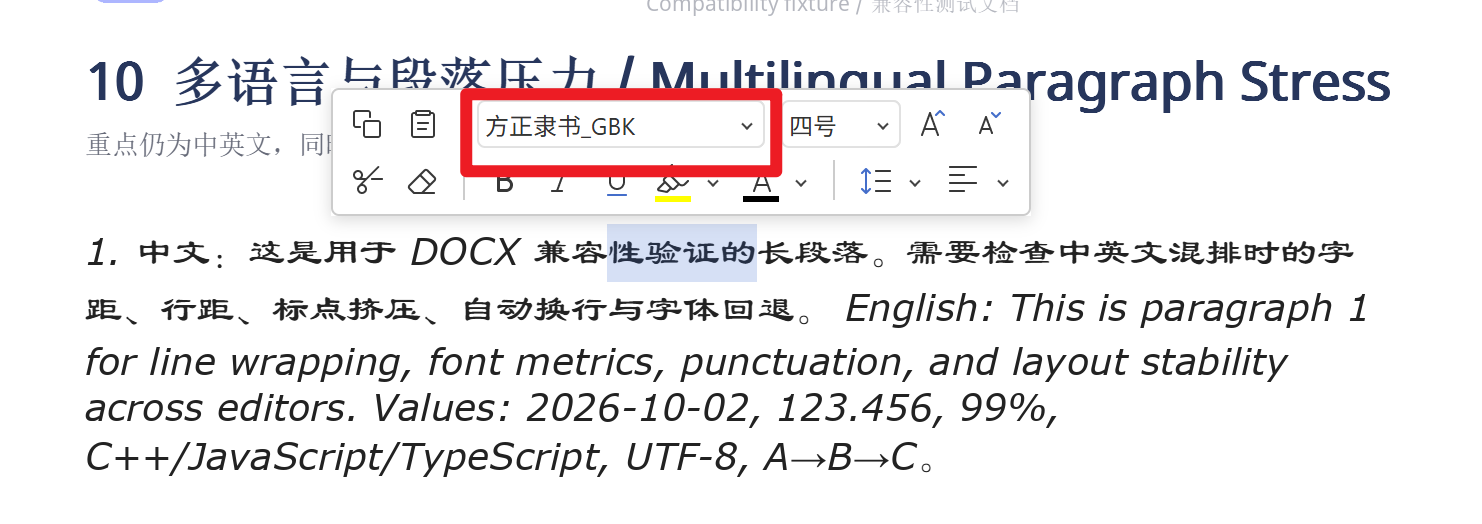Image resolution: width=1482 pixels, height=524 pixels.
Task: Toggle bold formatting
Action: click(x=505, y=183)
